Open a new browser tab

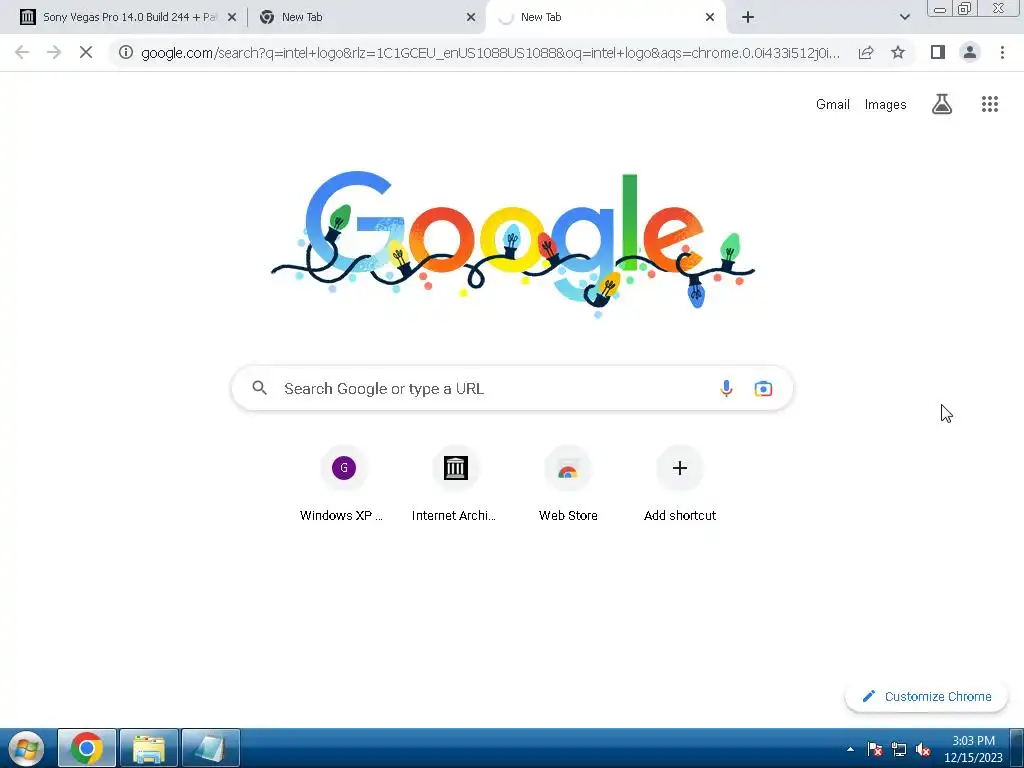(x=748, y=17)
